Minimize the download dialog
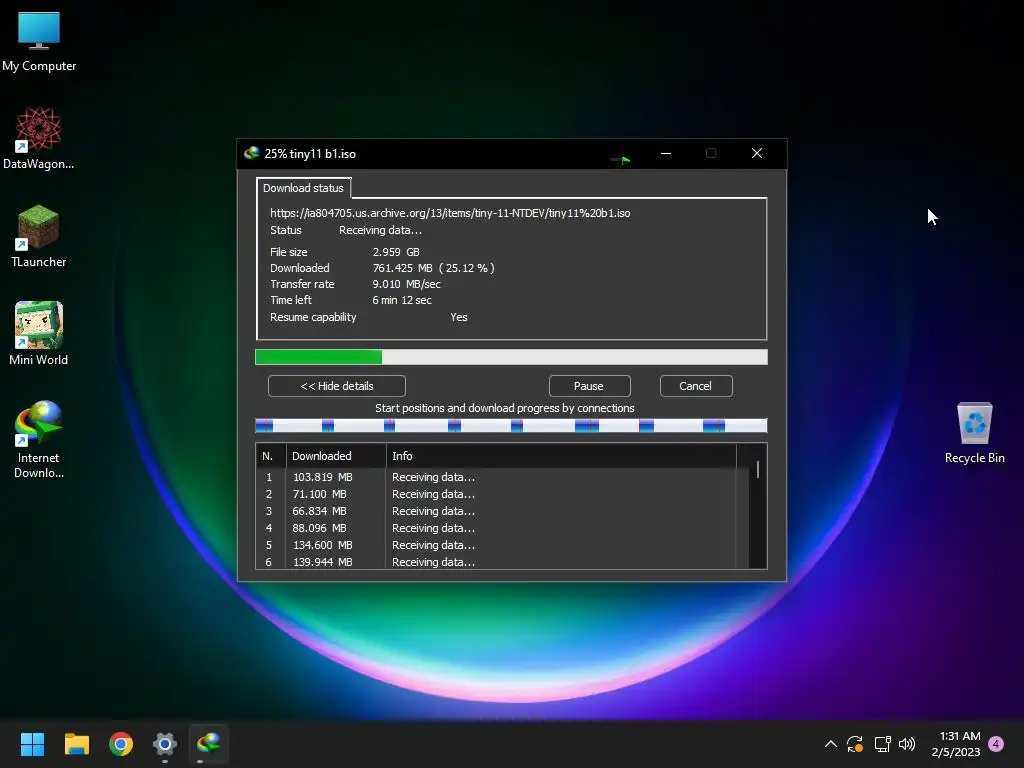1024x768 pixels. point(666,153)
